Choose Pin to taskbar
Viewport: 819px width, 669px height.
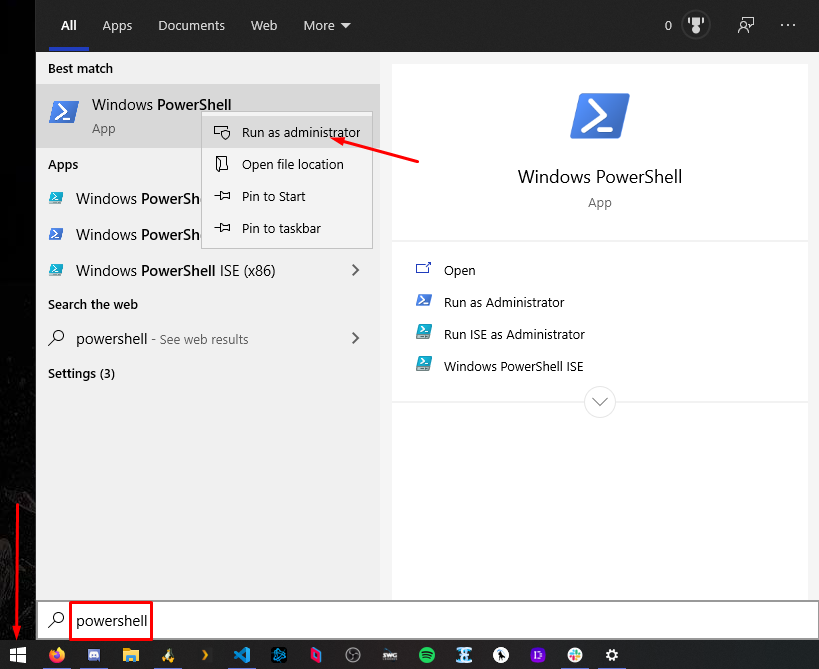287,228
